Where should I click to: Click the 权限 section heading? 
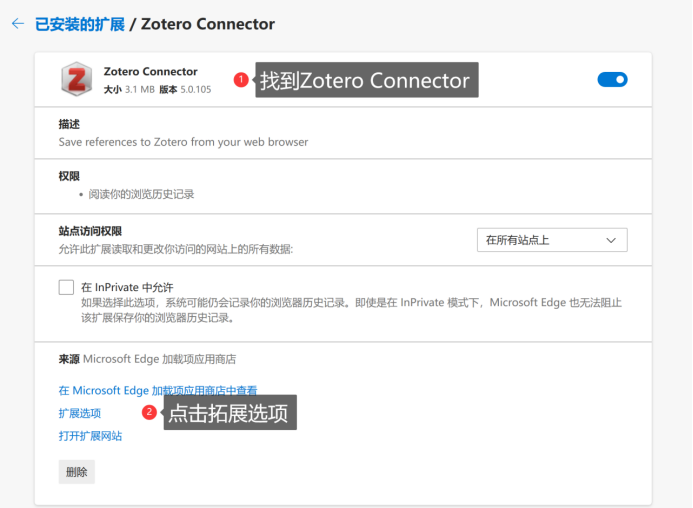point(69,176)
